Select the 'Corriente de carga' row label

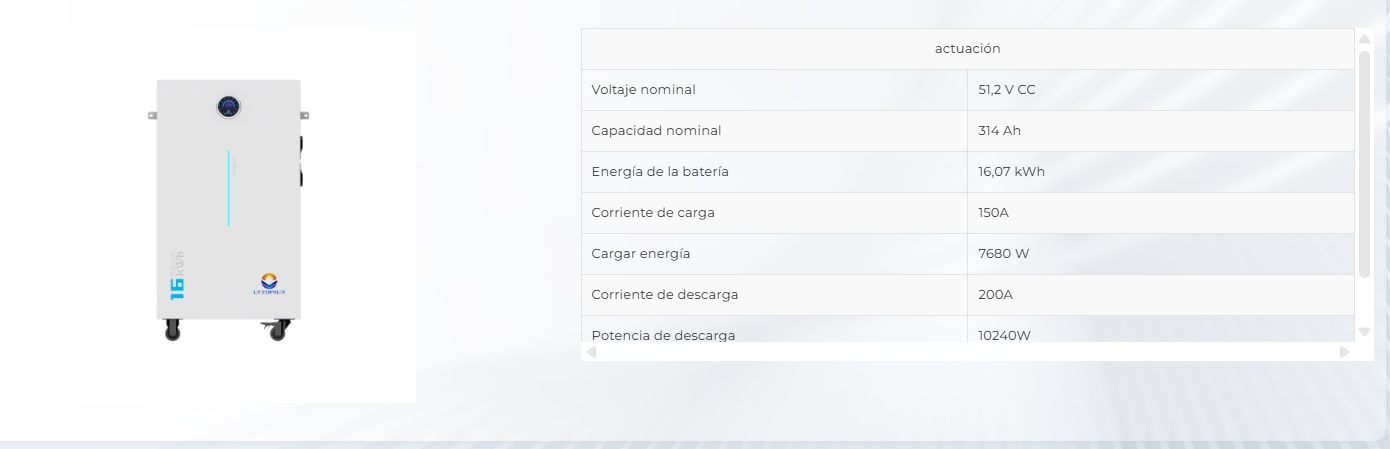653,213
